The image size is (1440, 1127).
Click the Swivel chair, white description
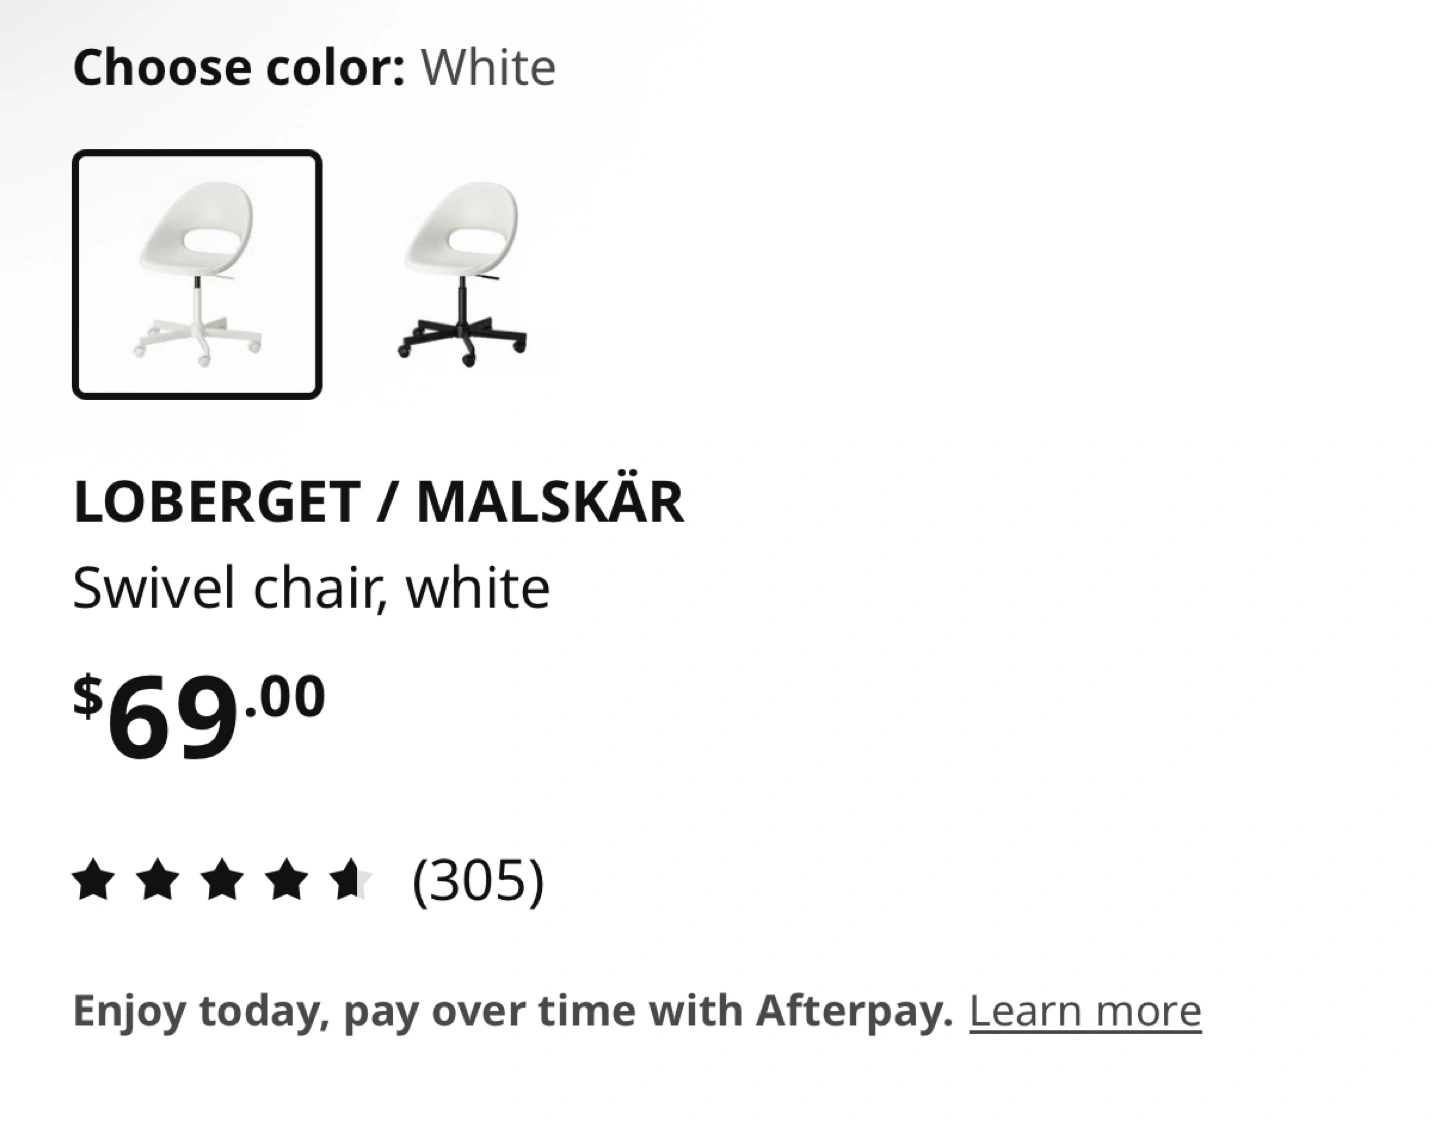coord(311,588)
